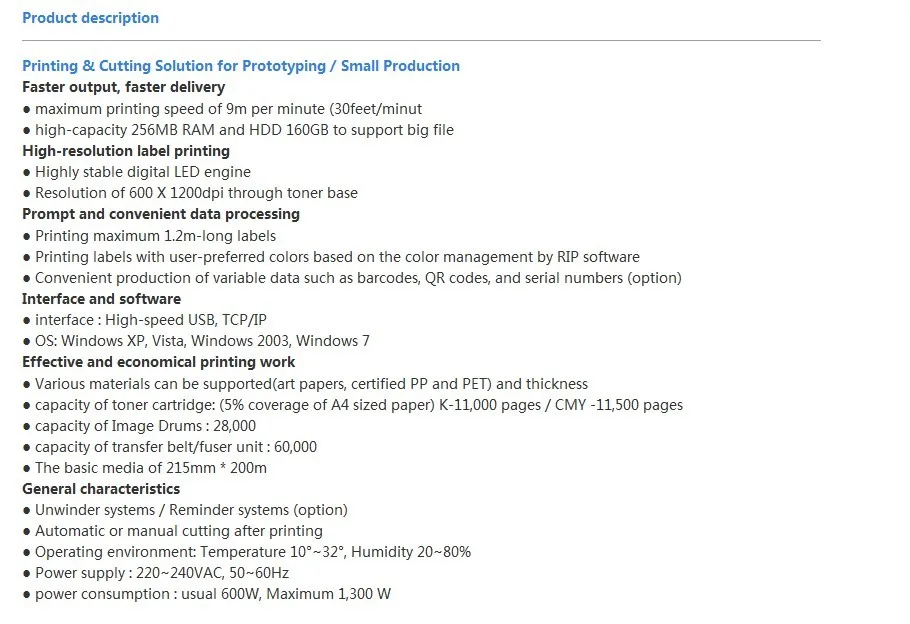This screenshot has width=910, height=624.
Task: Click the Prompt and convenient data processing heading
Action: point(161,214)
